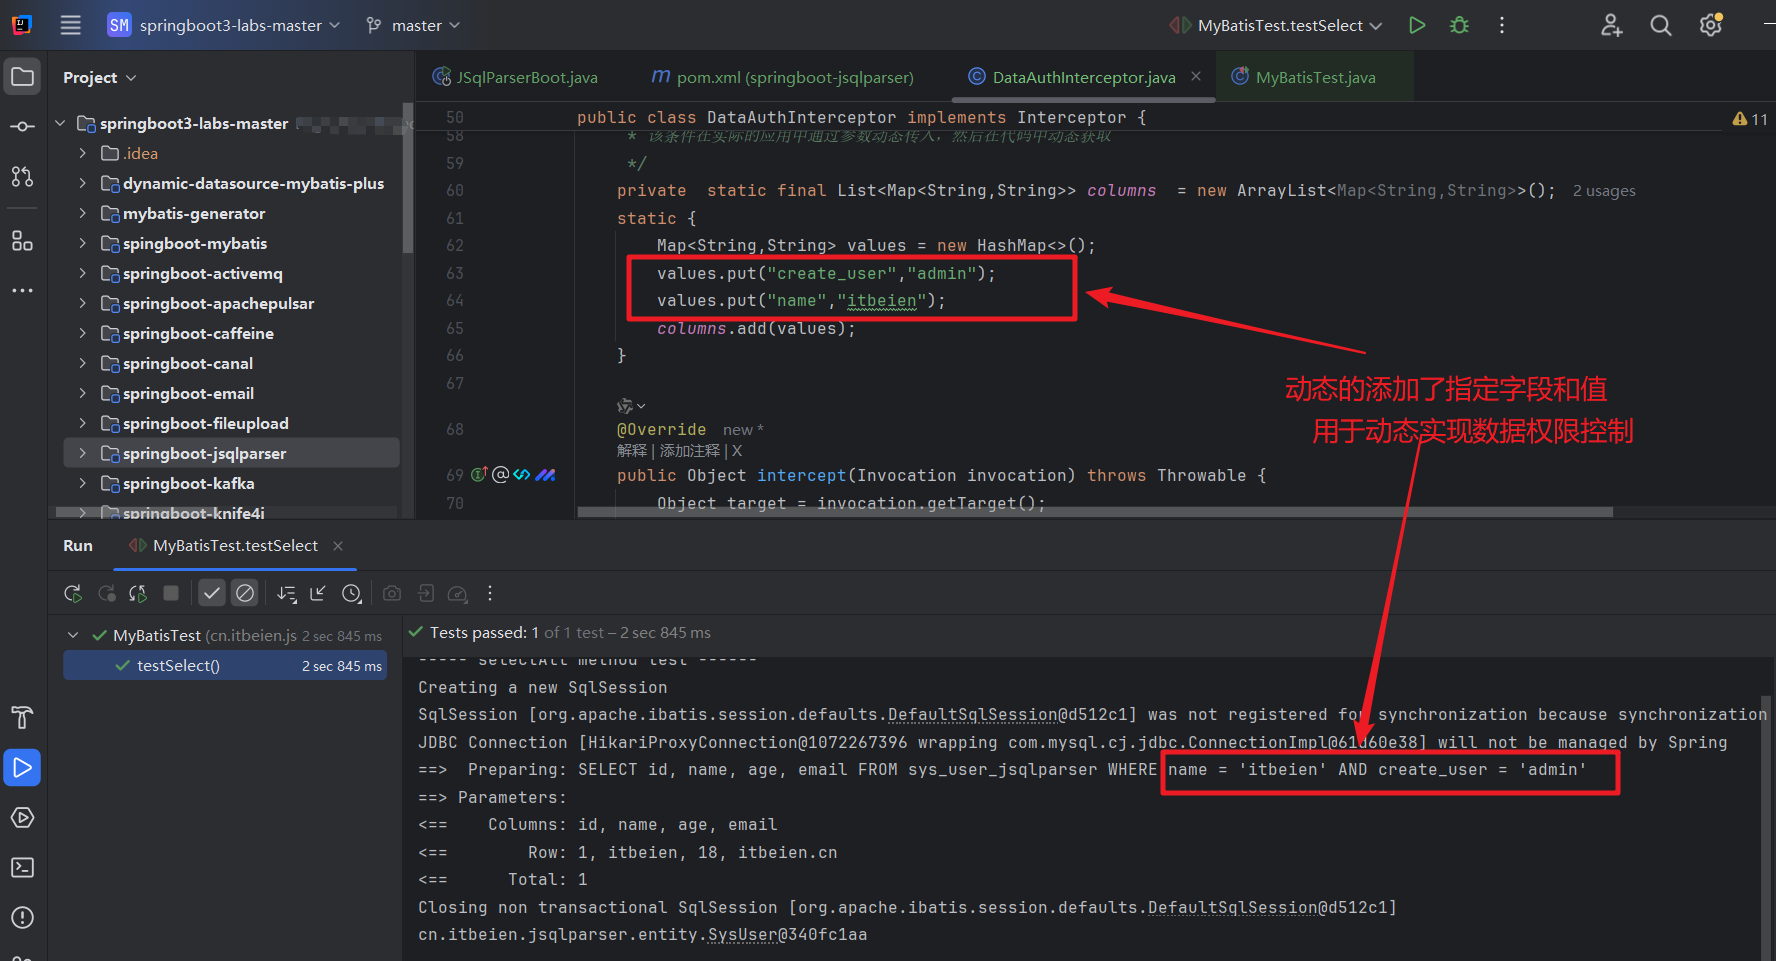The height and width of the screenshot is (961, 1776).
Task: Open the master branch dropdown
Action: point(413,25)
